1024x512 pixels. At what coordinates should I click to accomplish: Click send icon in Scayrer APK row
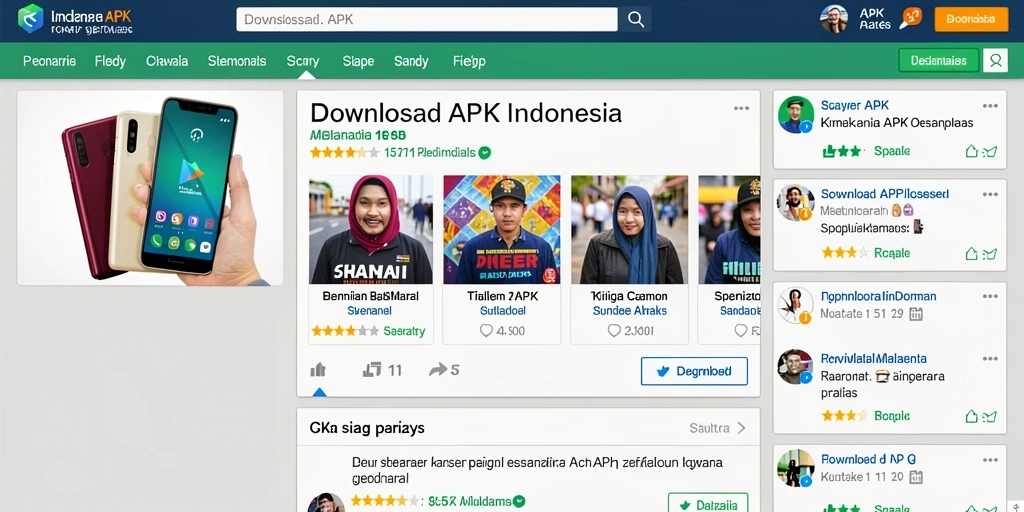click(x=990, y=152)
